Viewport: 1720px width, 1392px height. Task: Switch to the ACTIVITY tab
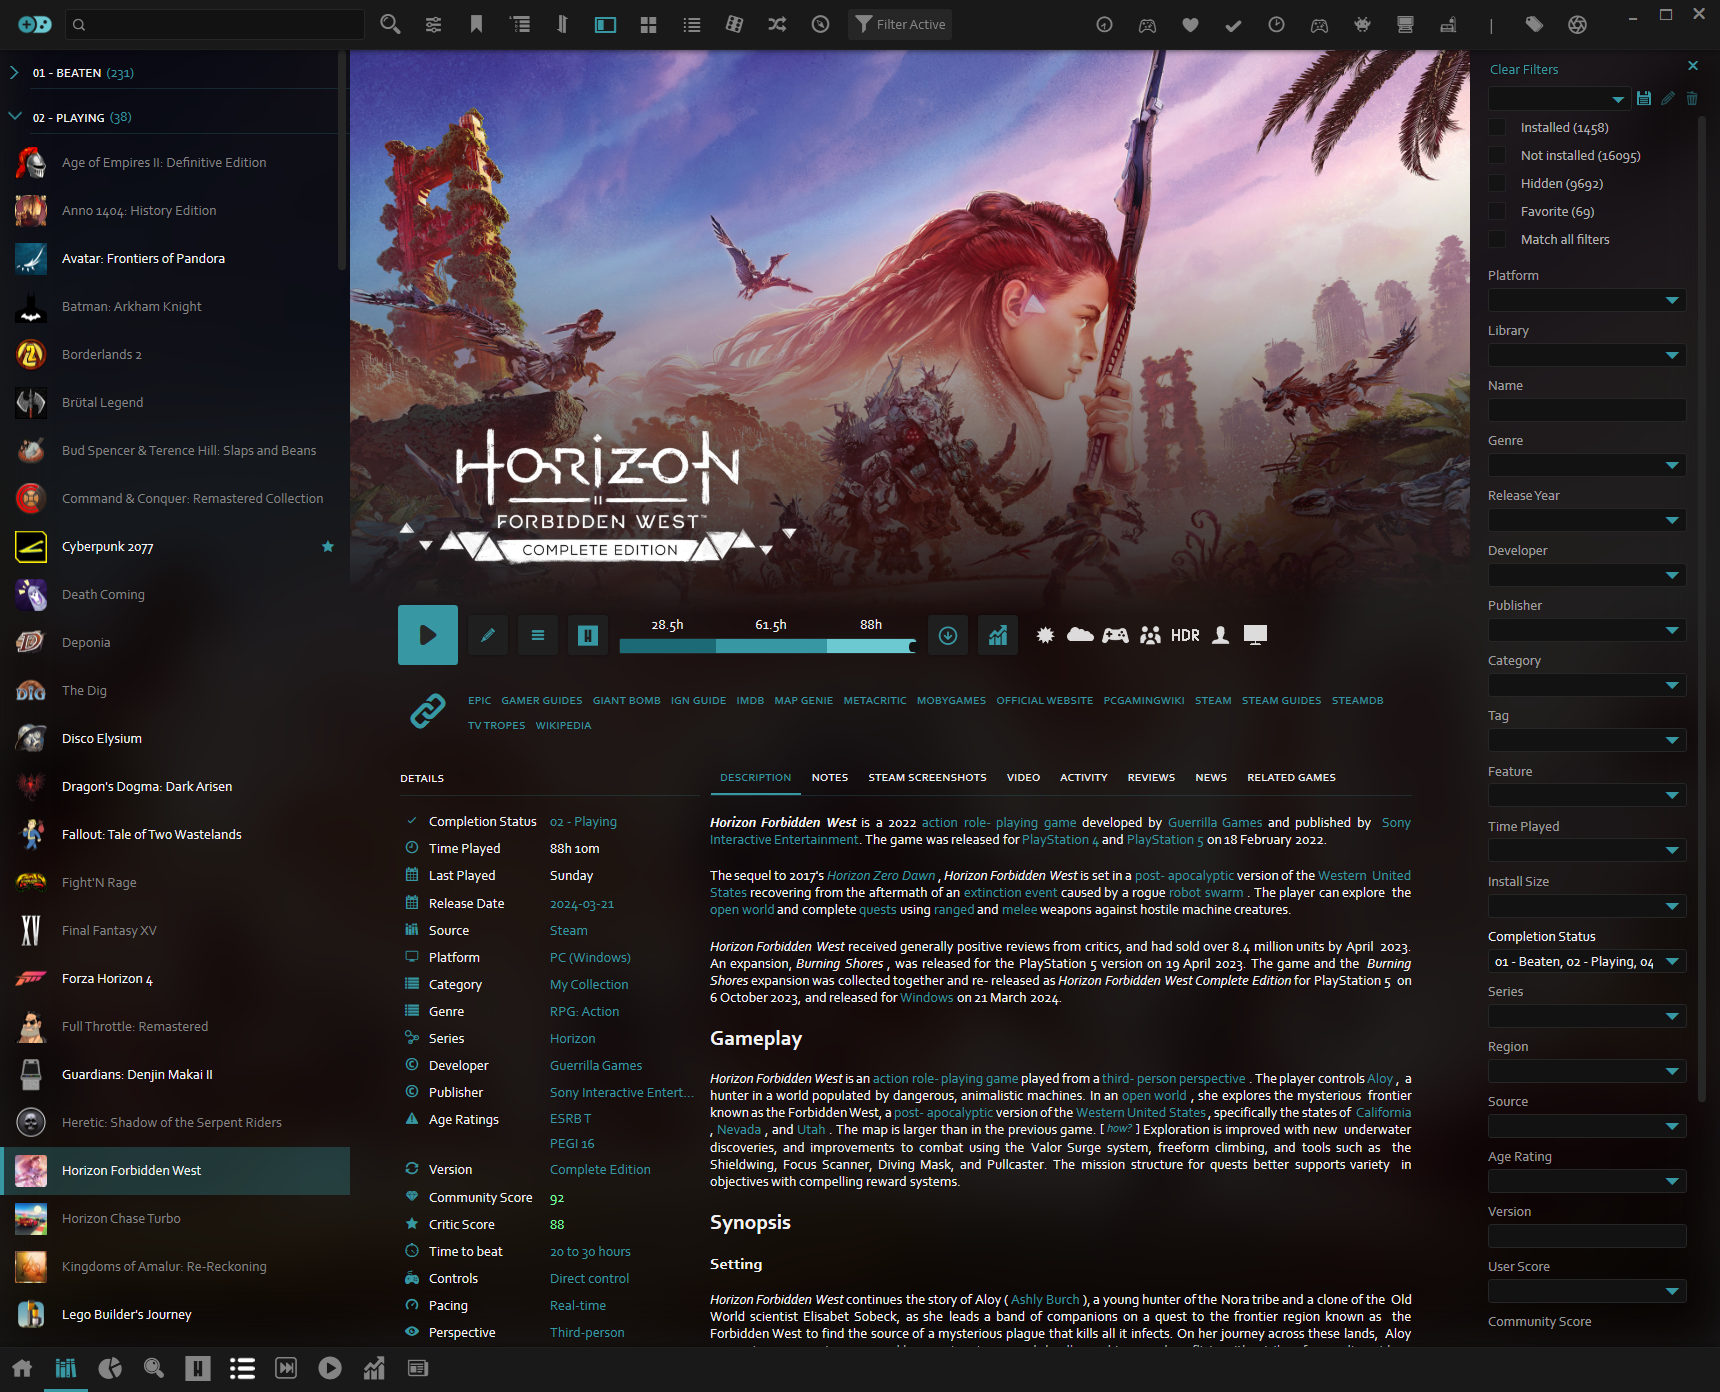tap(1084, 778)
